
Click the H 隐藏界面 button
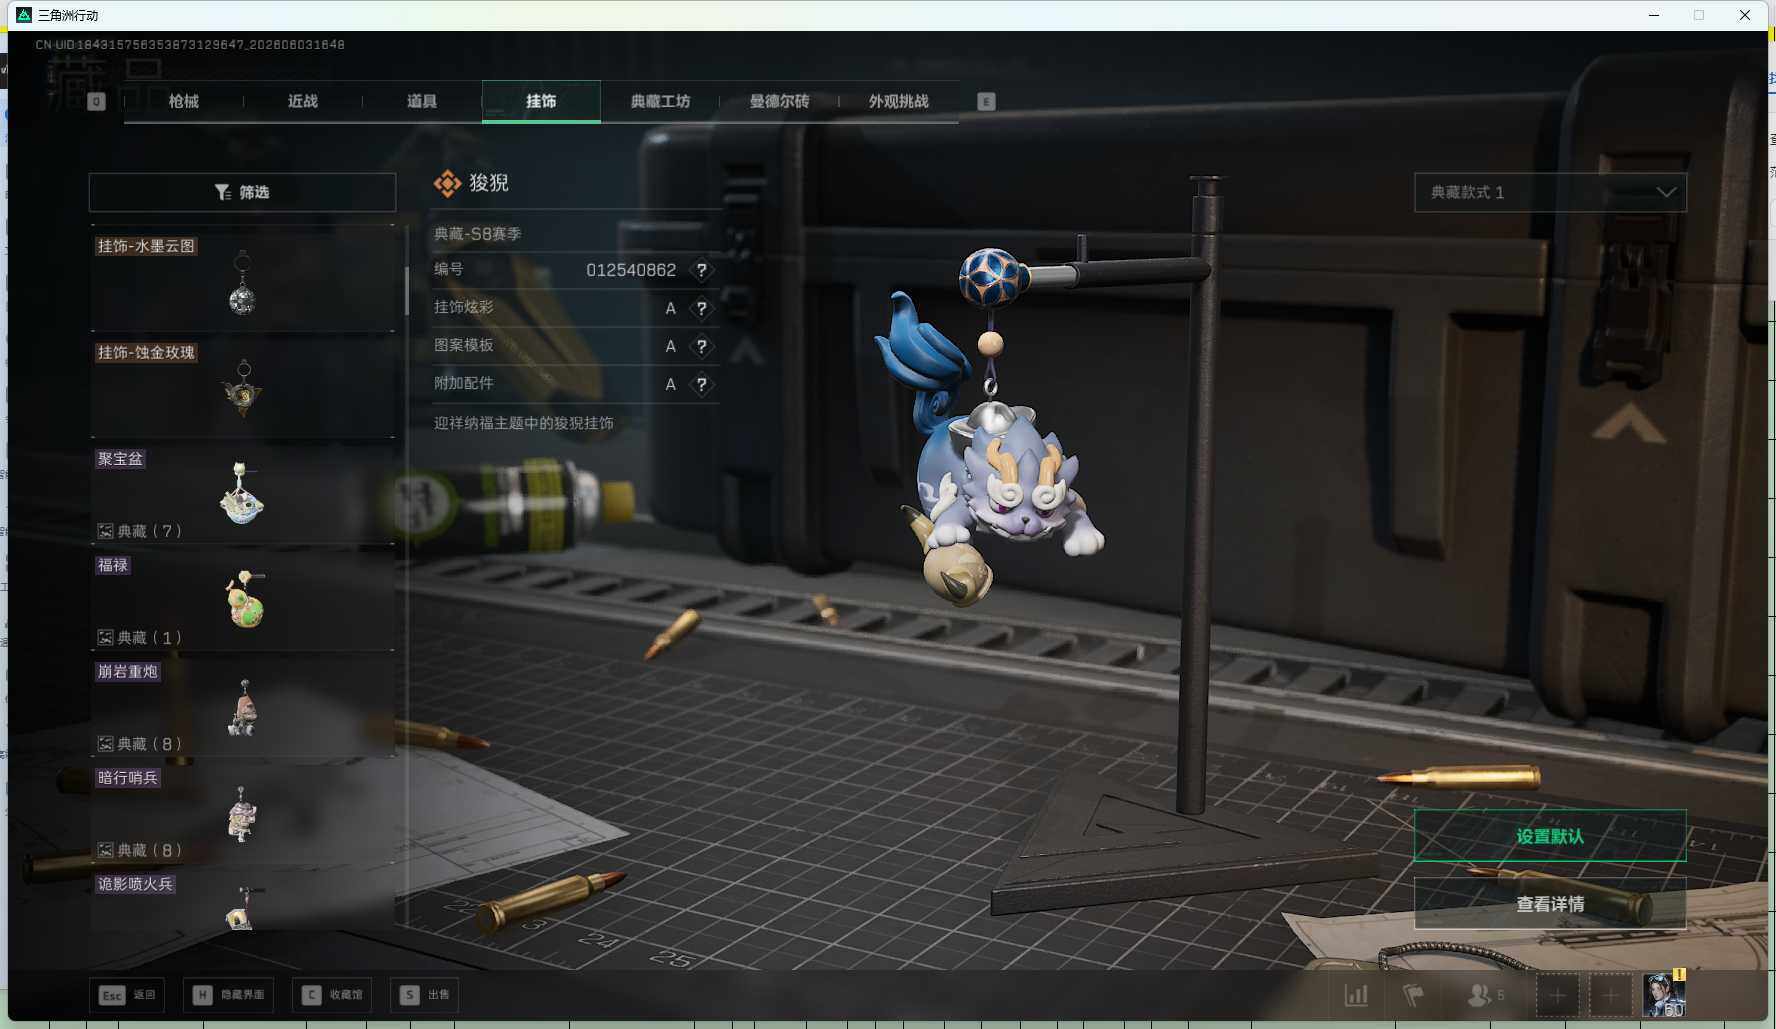(x=229, y=995)
